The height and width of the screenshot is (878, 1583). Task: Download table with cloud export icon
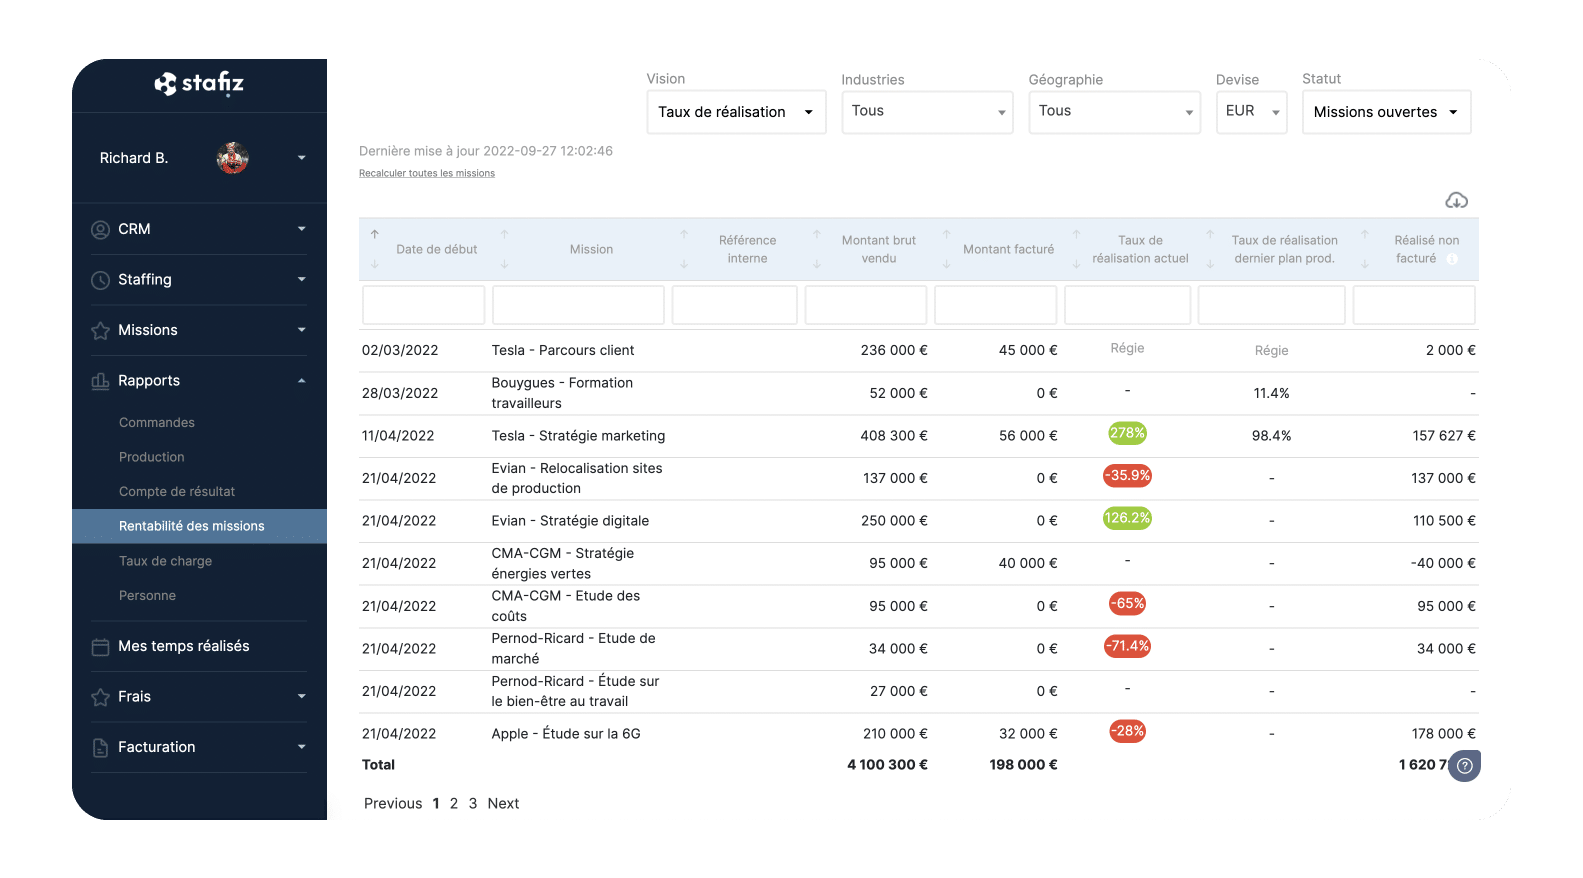click(x=1456, y=201)
